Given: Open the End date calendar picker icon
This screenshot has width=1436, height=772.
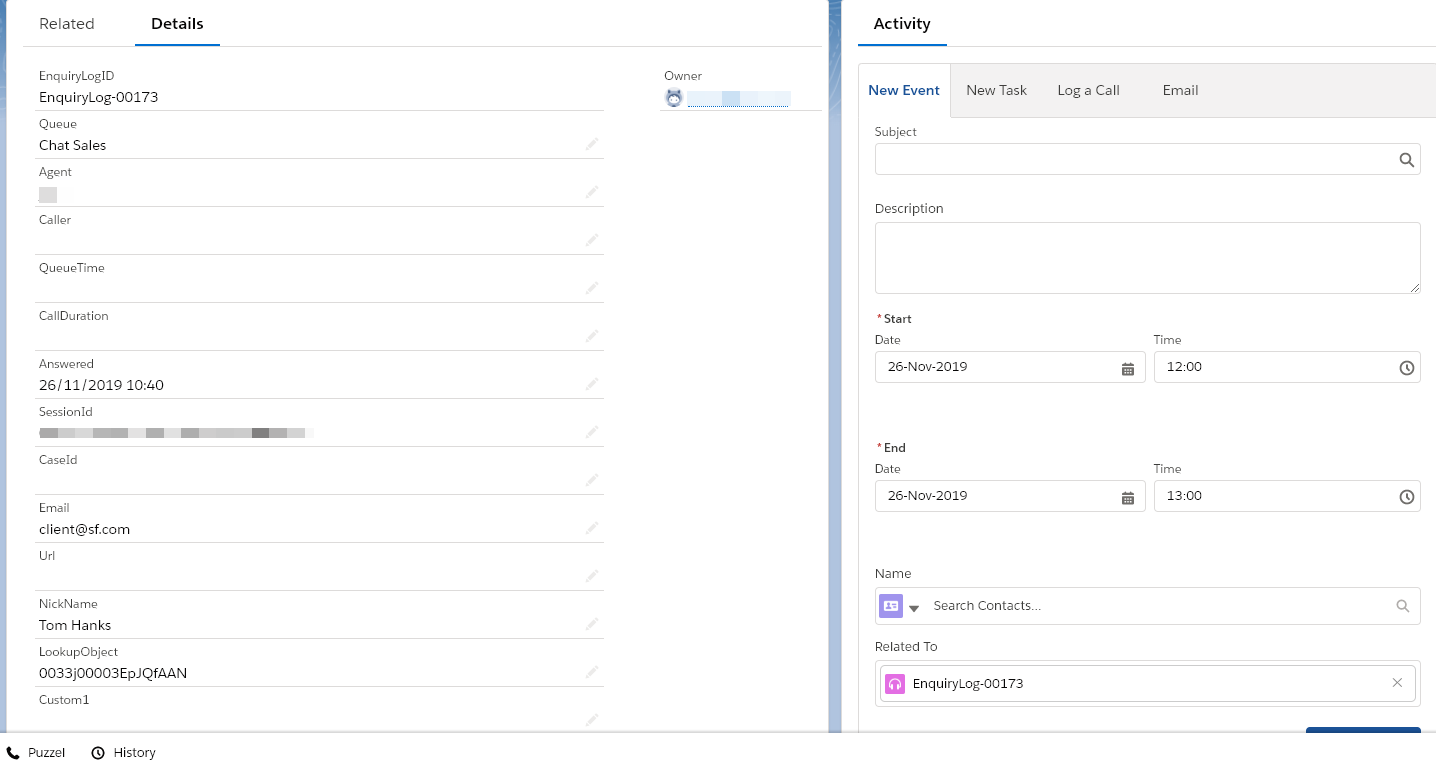Looking at the screenshot, I should (x=1127, y=497).
